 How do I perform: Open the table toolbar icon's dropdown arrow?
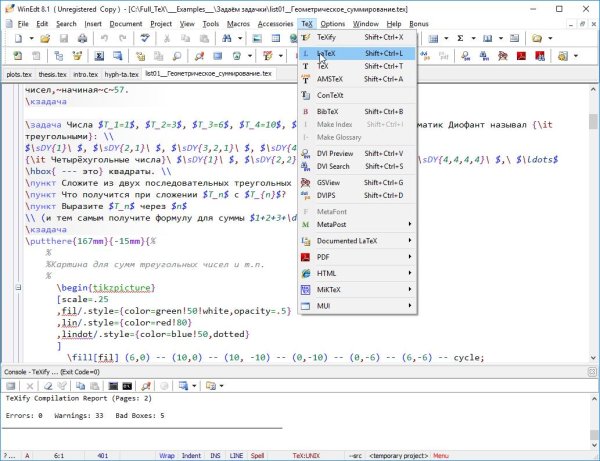click(446, 38)
